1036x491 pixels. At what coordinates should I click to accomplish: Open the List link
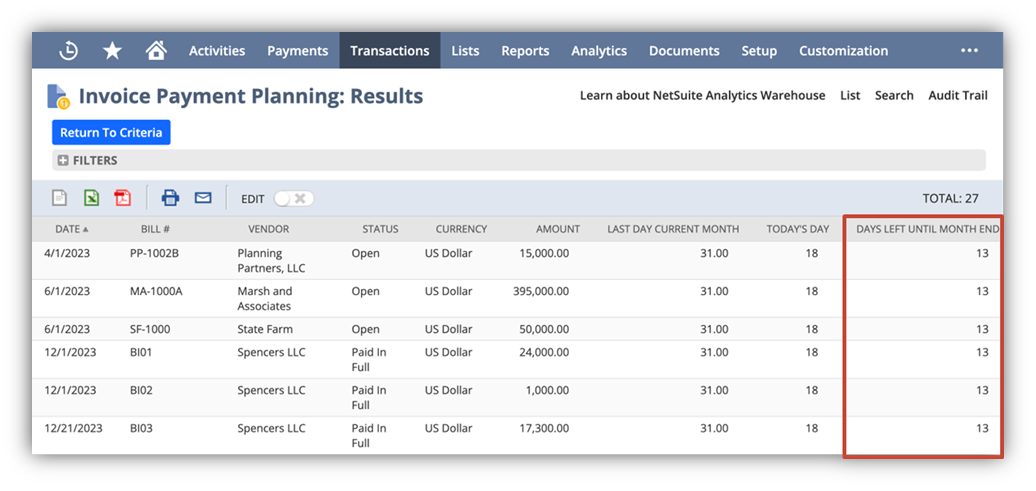pos(850,96)
